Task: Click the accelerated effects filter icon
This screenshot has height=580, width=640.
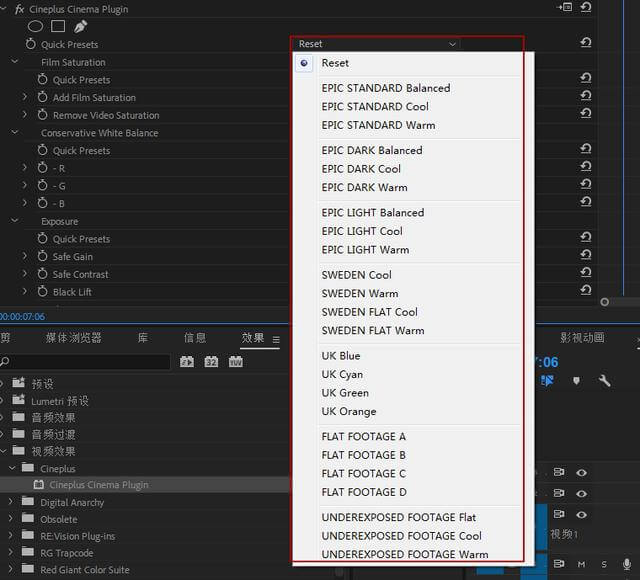Action: (187, 362)
